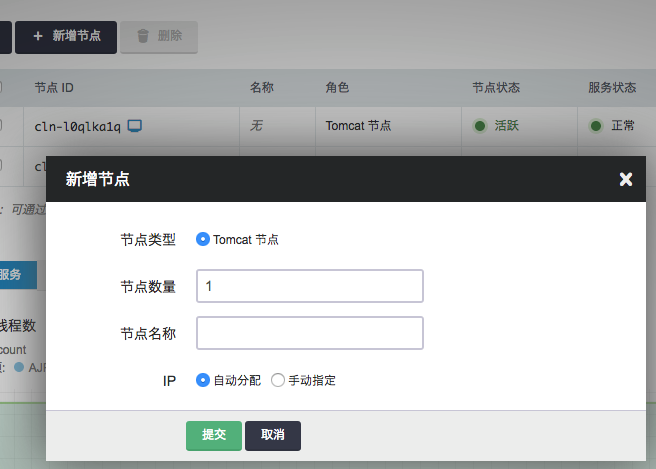
Task: Close the 新增节点 dialog with X
Action: click(626, 179)
